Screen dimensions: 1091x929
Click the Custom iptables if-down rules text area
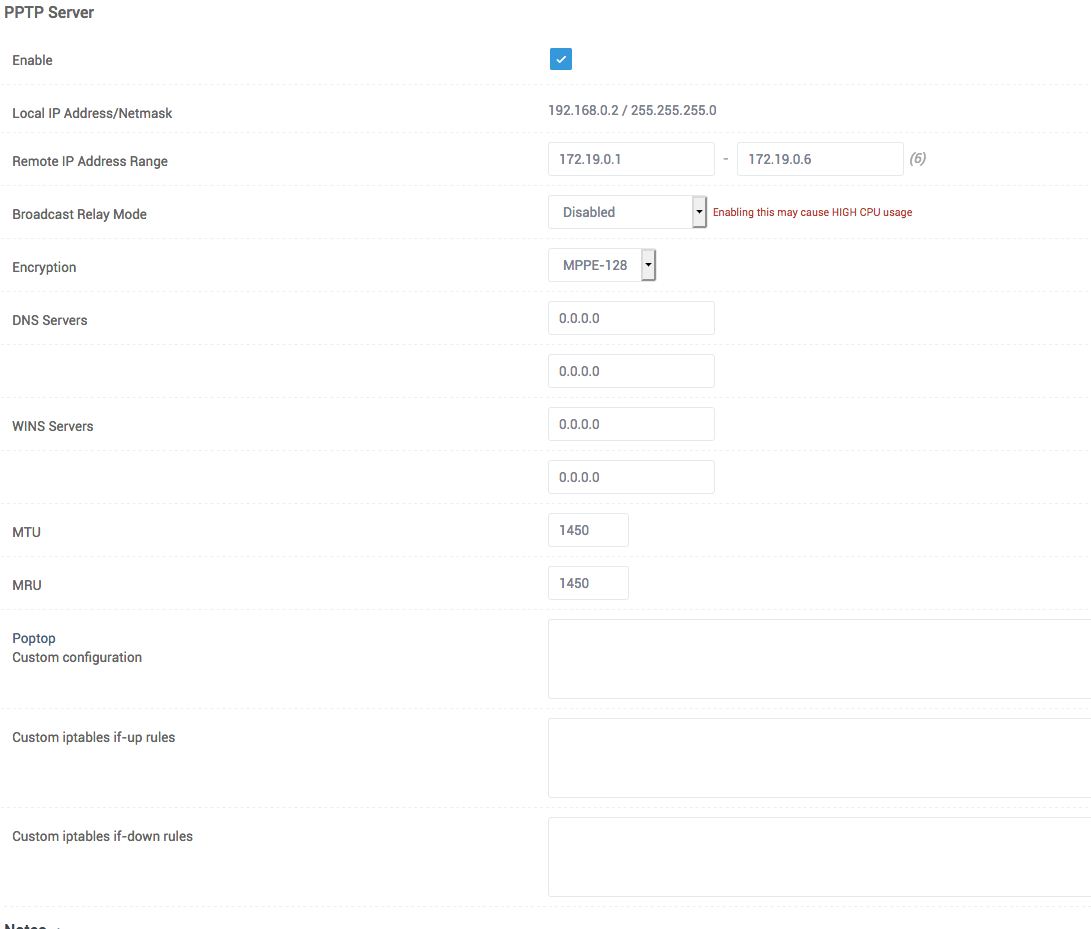[x=818, y=857]
